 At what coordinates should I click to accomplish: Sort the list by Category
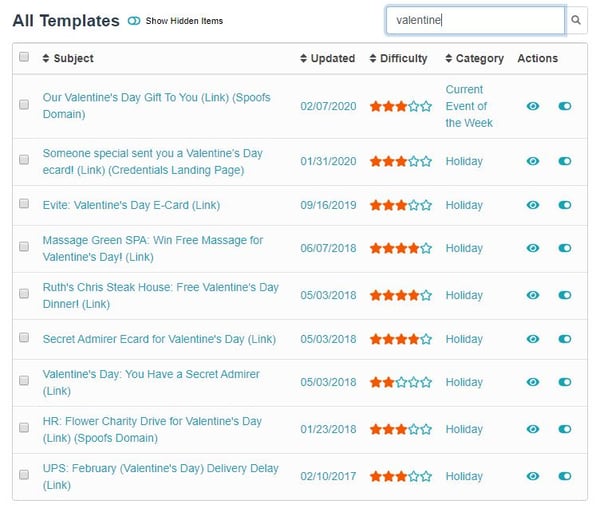pyautogui.click(x=473, y=58)
